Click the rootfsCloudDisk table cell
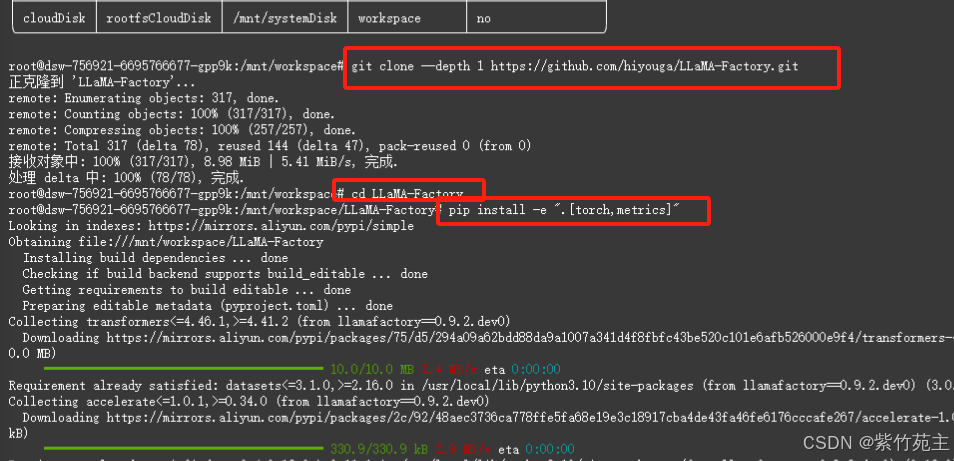The height and width of the screenshot is (461, 954). (x=159, y=17)
